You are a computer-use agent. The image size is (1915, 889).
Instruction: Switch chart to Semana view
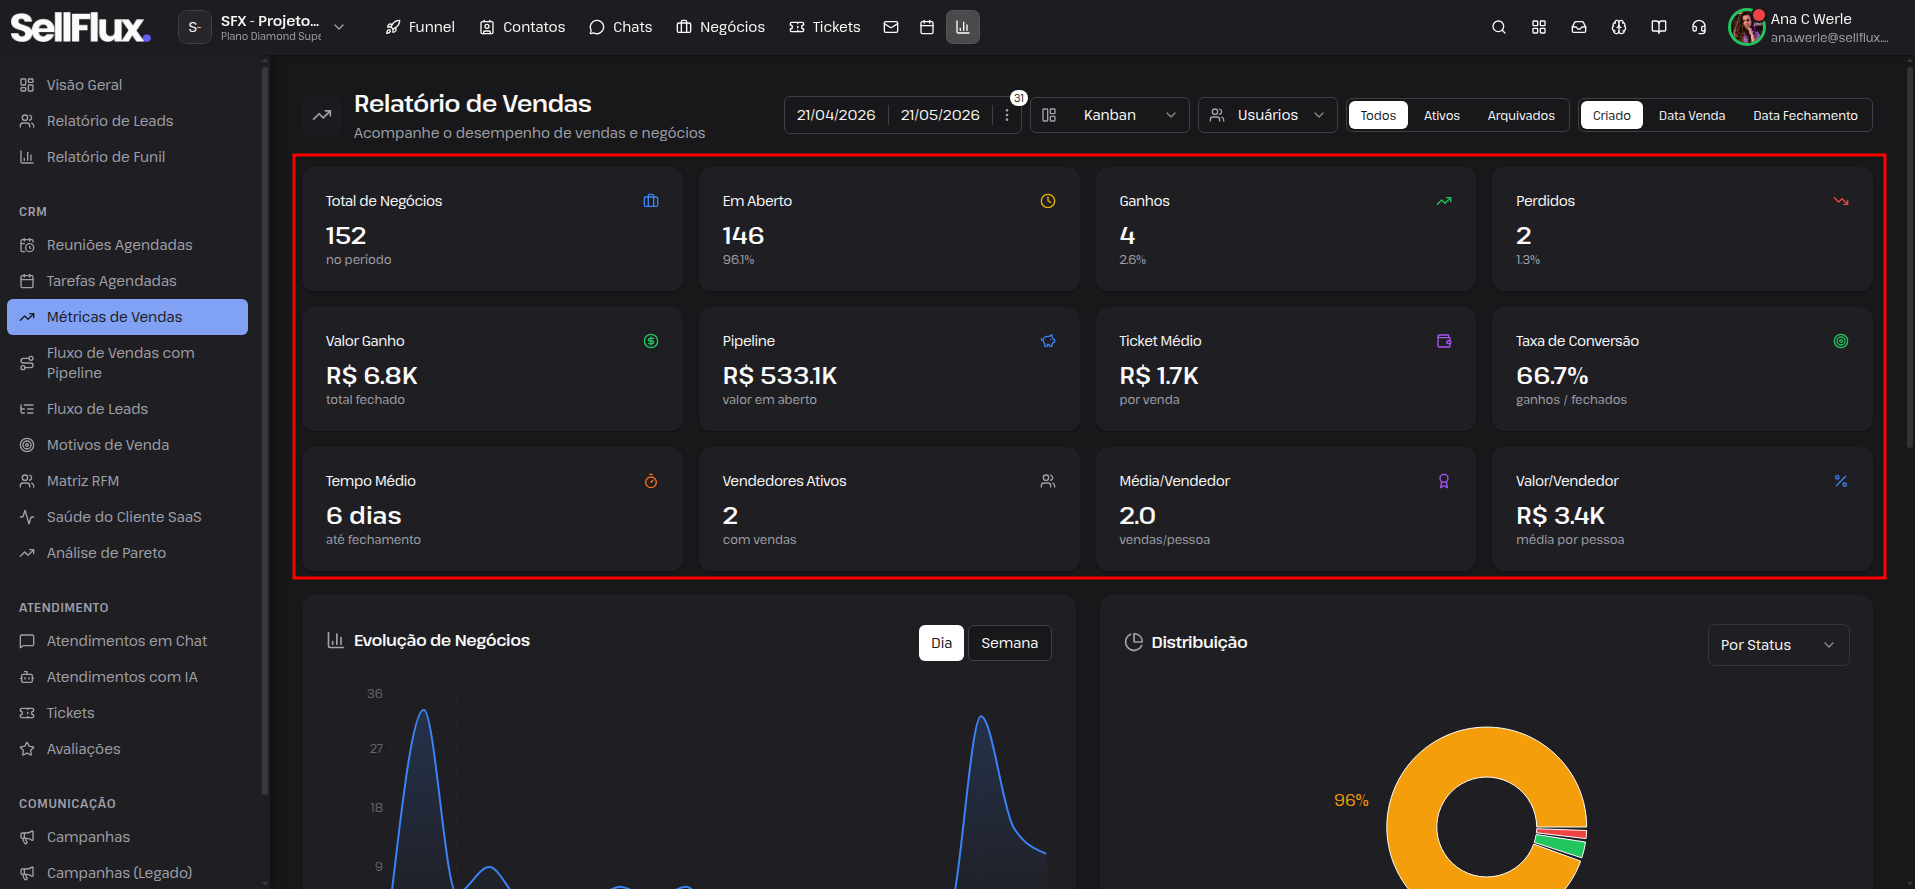coord(1009,643)
